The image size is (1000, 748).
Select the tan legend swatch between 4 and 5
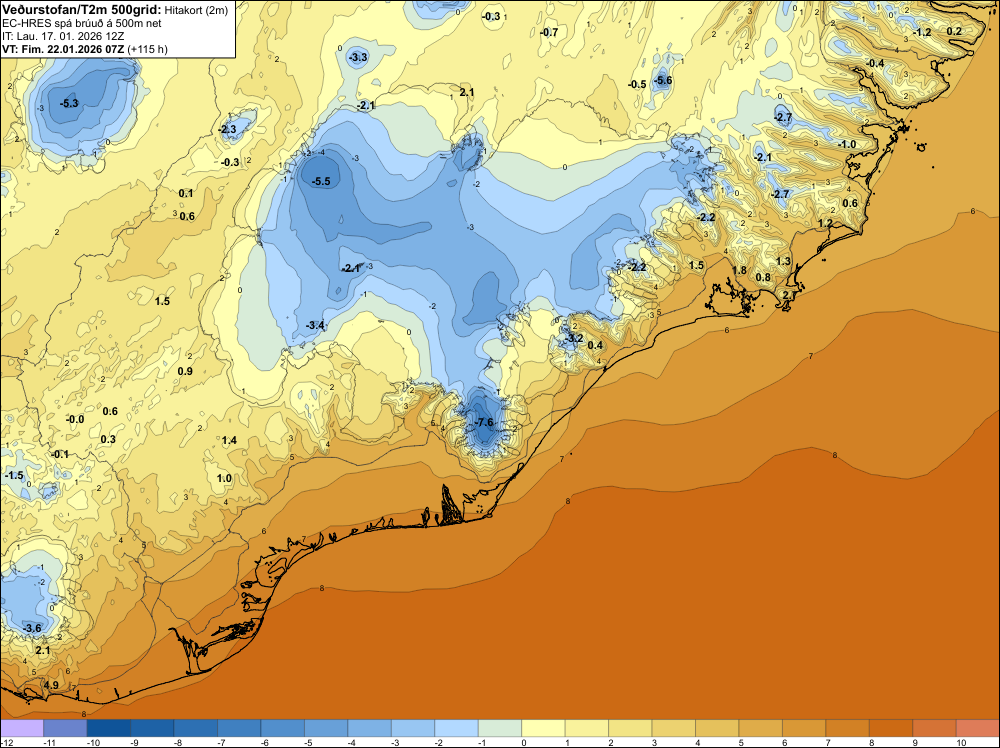coord(717,728)
